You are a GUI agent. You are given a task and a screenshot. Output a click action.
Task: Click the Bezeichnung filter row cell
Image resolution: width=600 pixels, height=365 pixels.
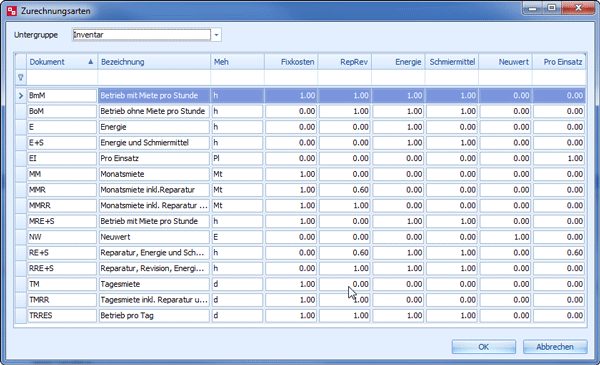point(154,78)
